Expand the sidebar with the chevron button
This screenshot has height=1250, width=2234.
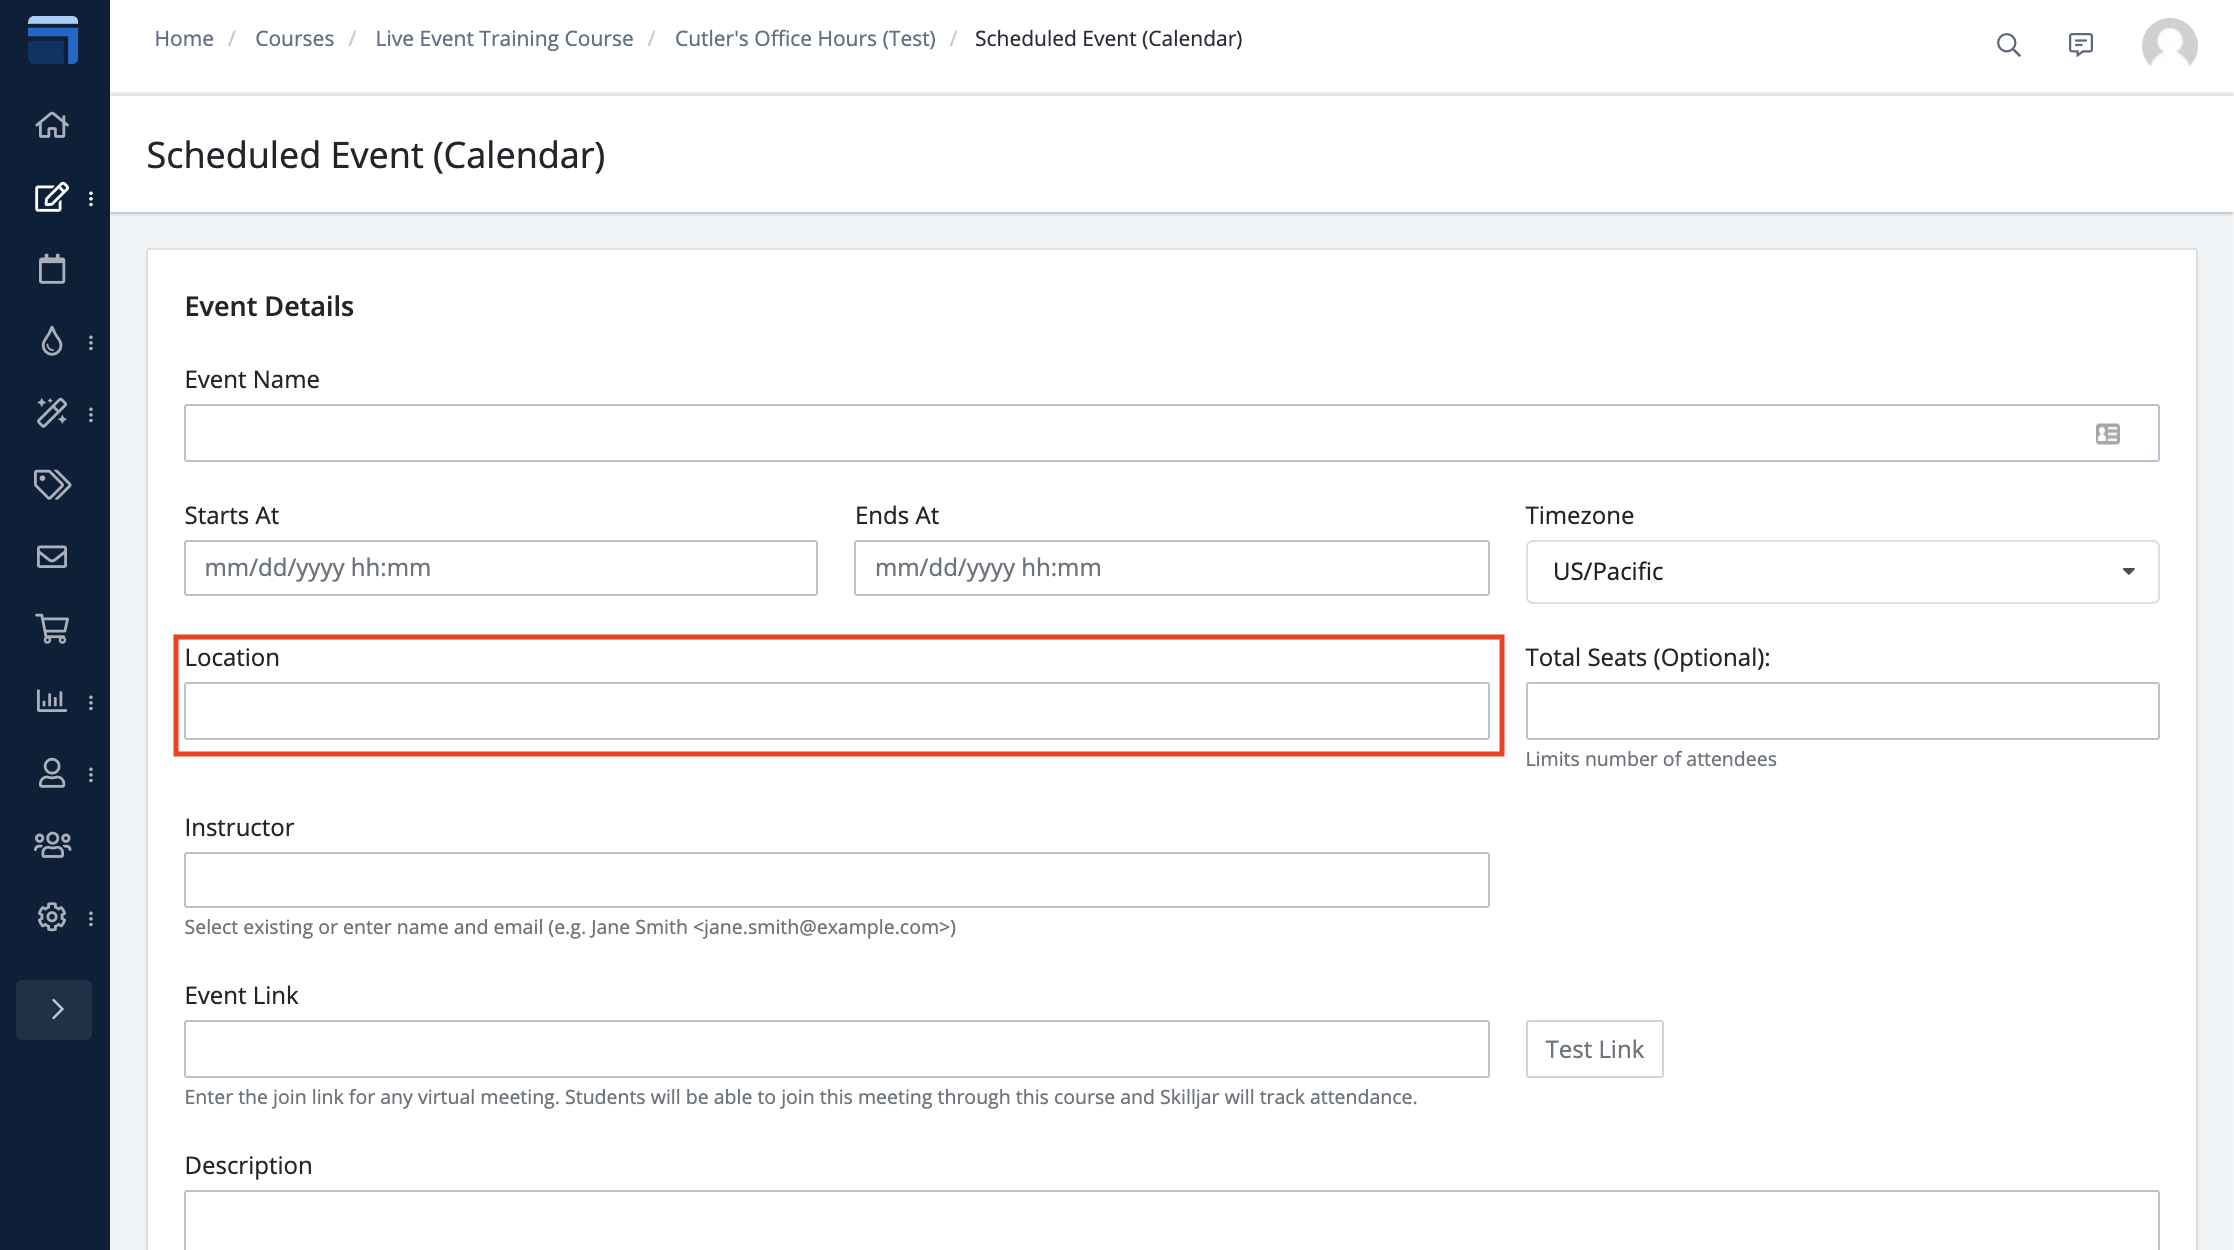point(55,1010)
